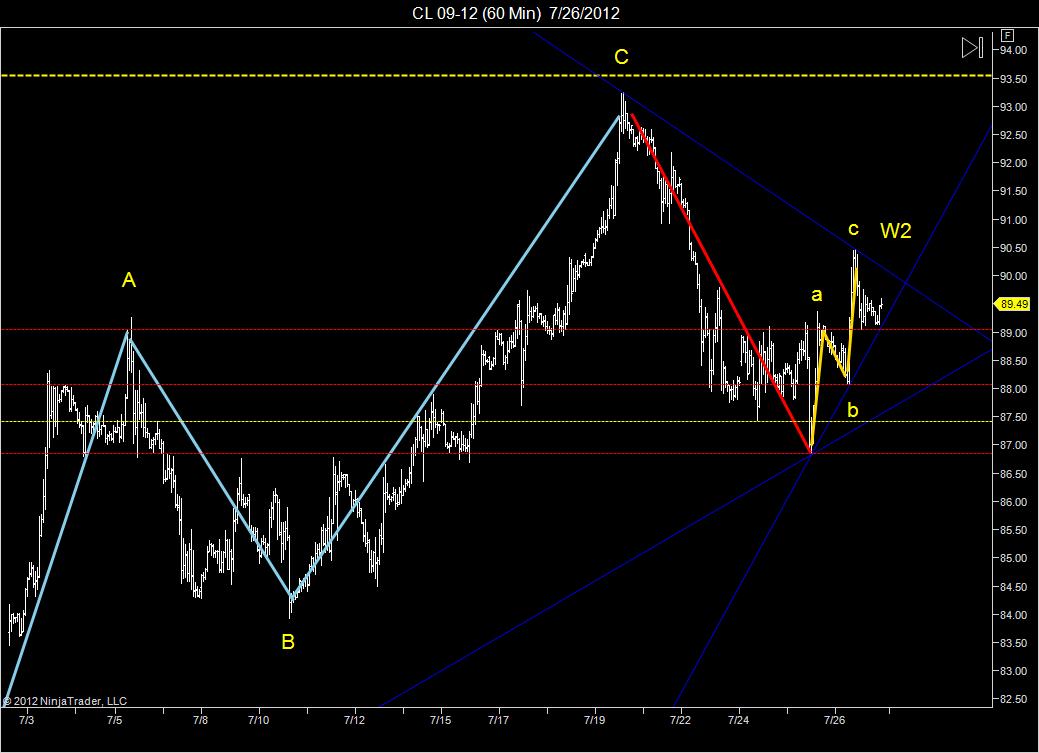The width and height of the screenshot is (1039, 753).
Task: Select the 'W2' wave label
Action: click(896, 231)
